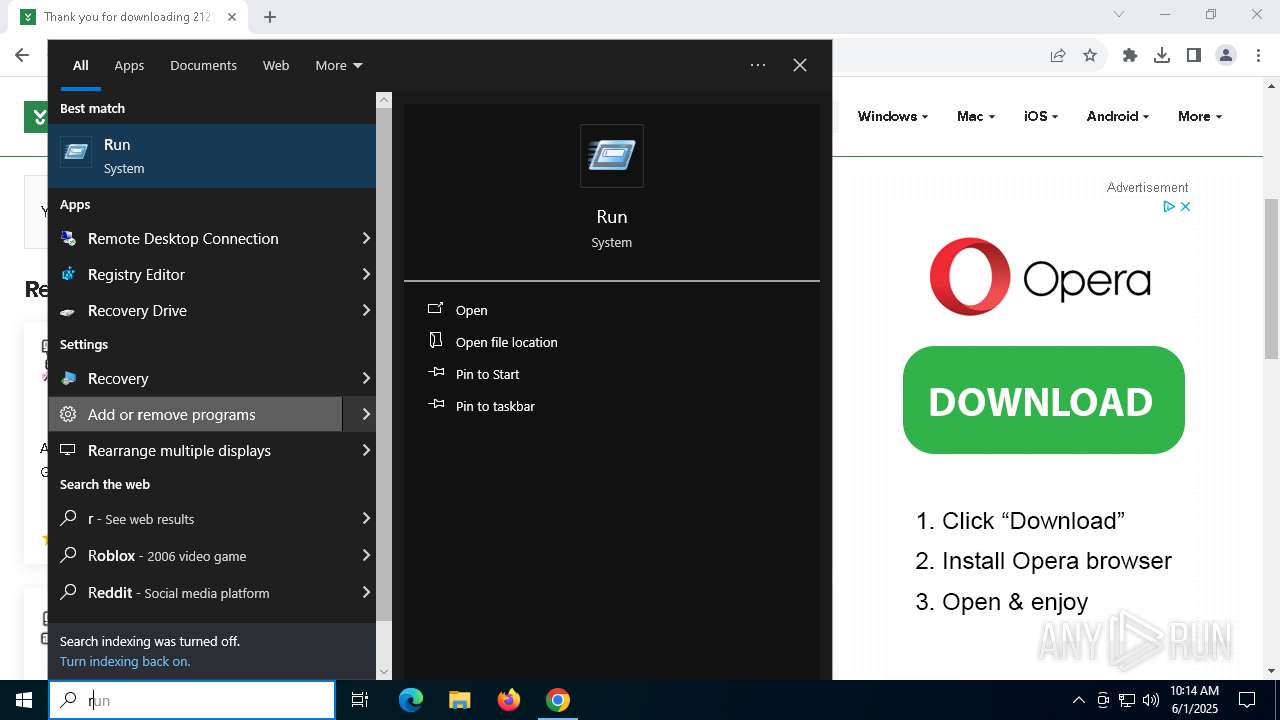
Task: Open a new Chrome tab
Action: 270,17
